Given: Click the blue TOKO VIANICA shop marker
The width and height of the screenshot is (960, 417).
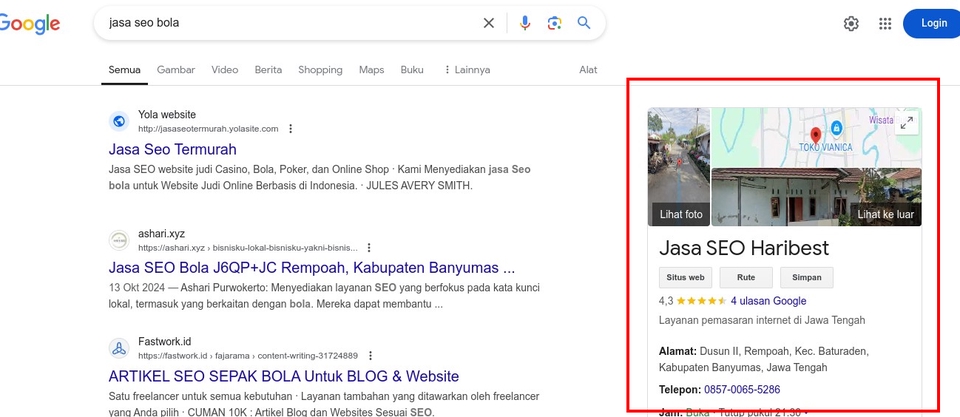Looking at the screenshot, I should [836, 128].
